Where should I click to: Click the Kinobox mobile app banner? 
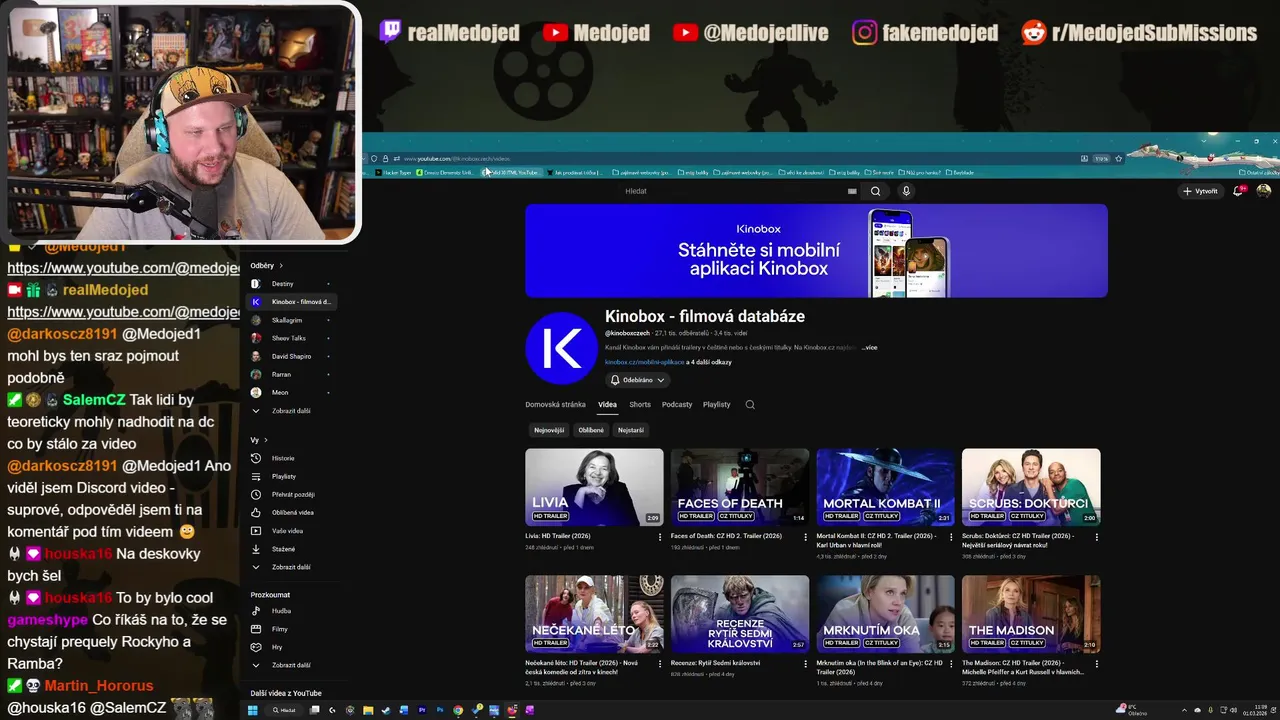tap(816, 251)
